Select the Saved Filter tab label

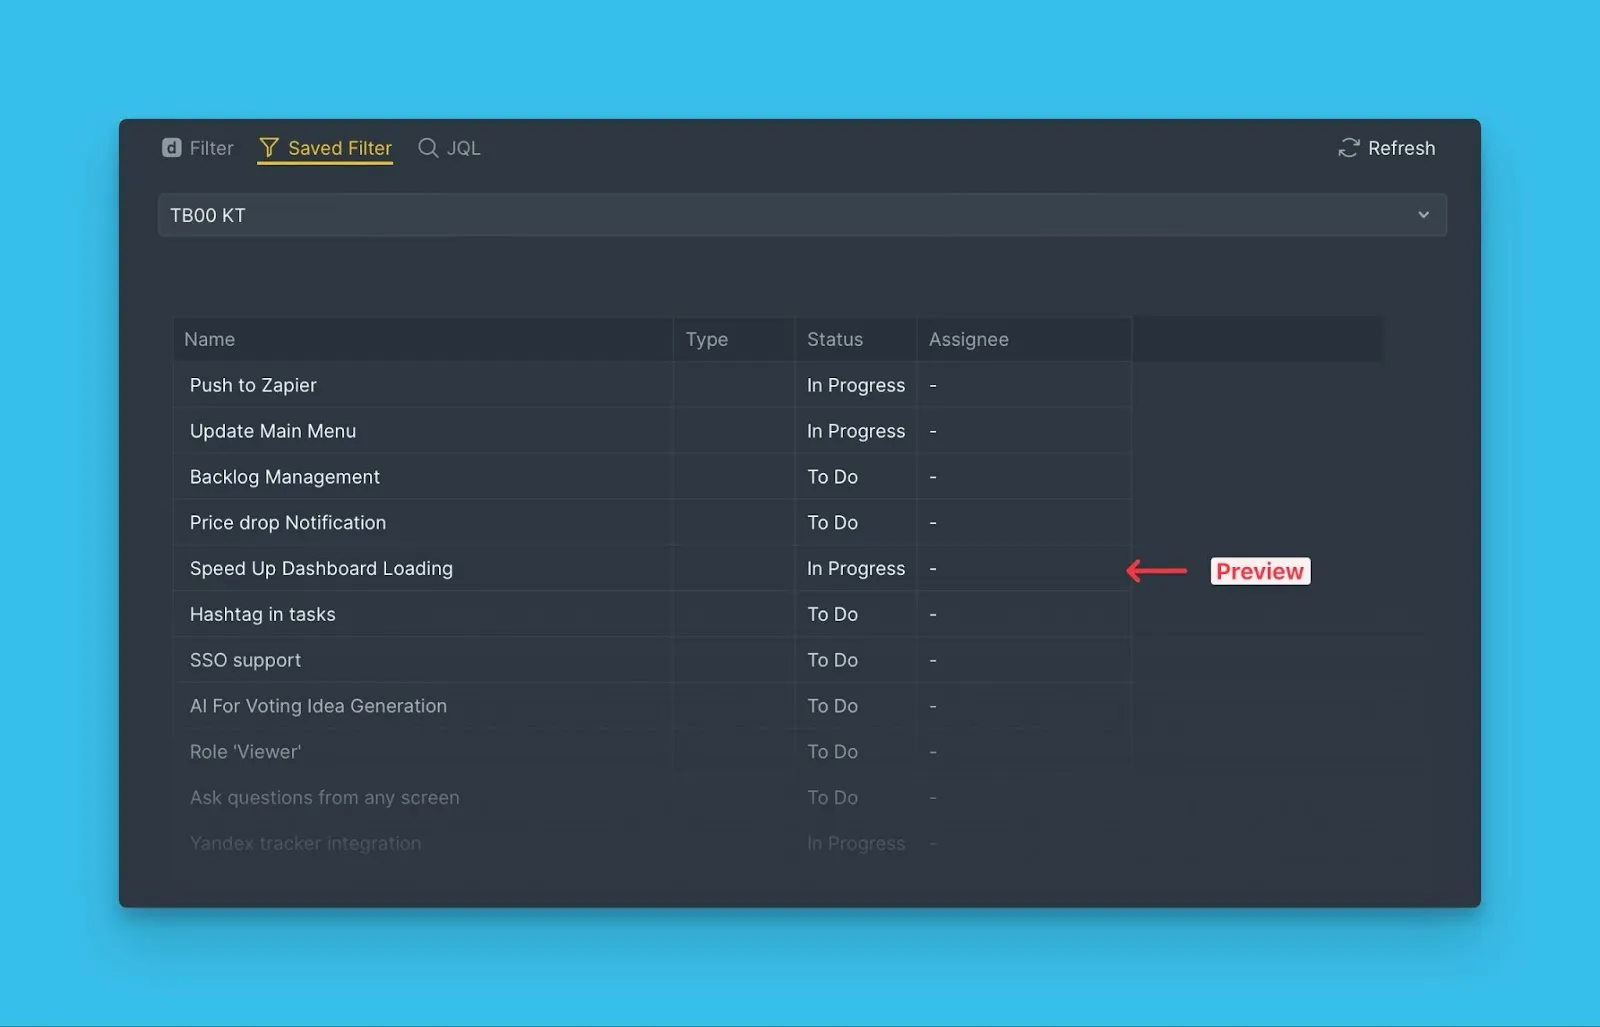pyautogui.click(x=340, y=148)
